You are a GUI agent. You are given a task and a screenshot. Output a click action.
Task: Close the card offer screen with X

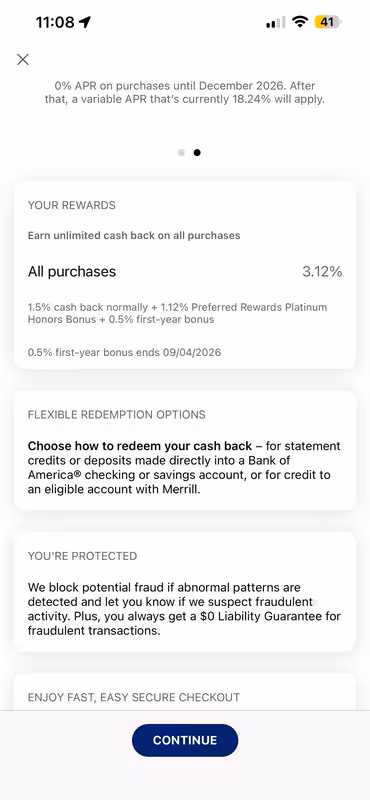click(x=22, y=60)
